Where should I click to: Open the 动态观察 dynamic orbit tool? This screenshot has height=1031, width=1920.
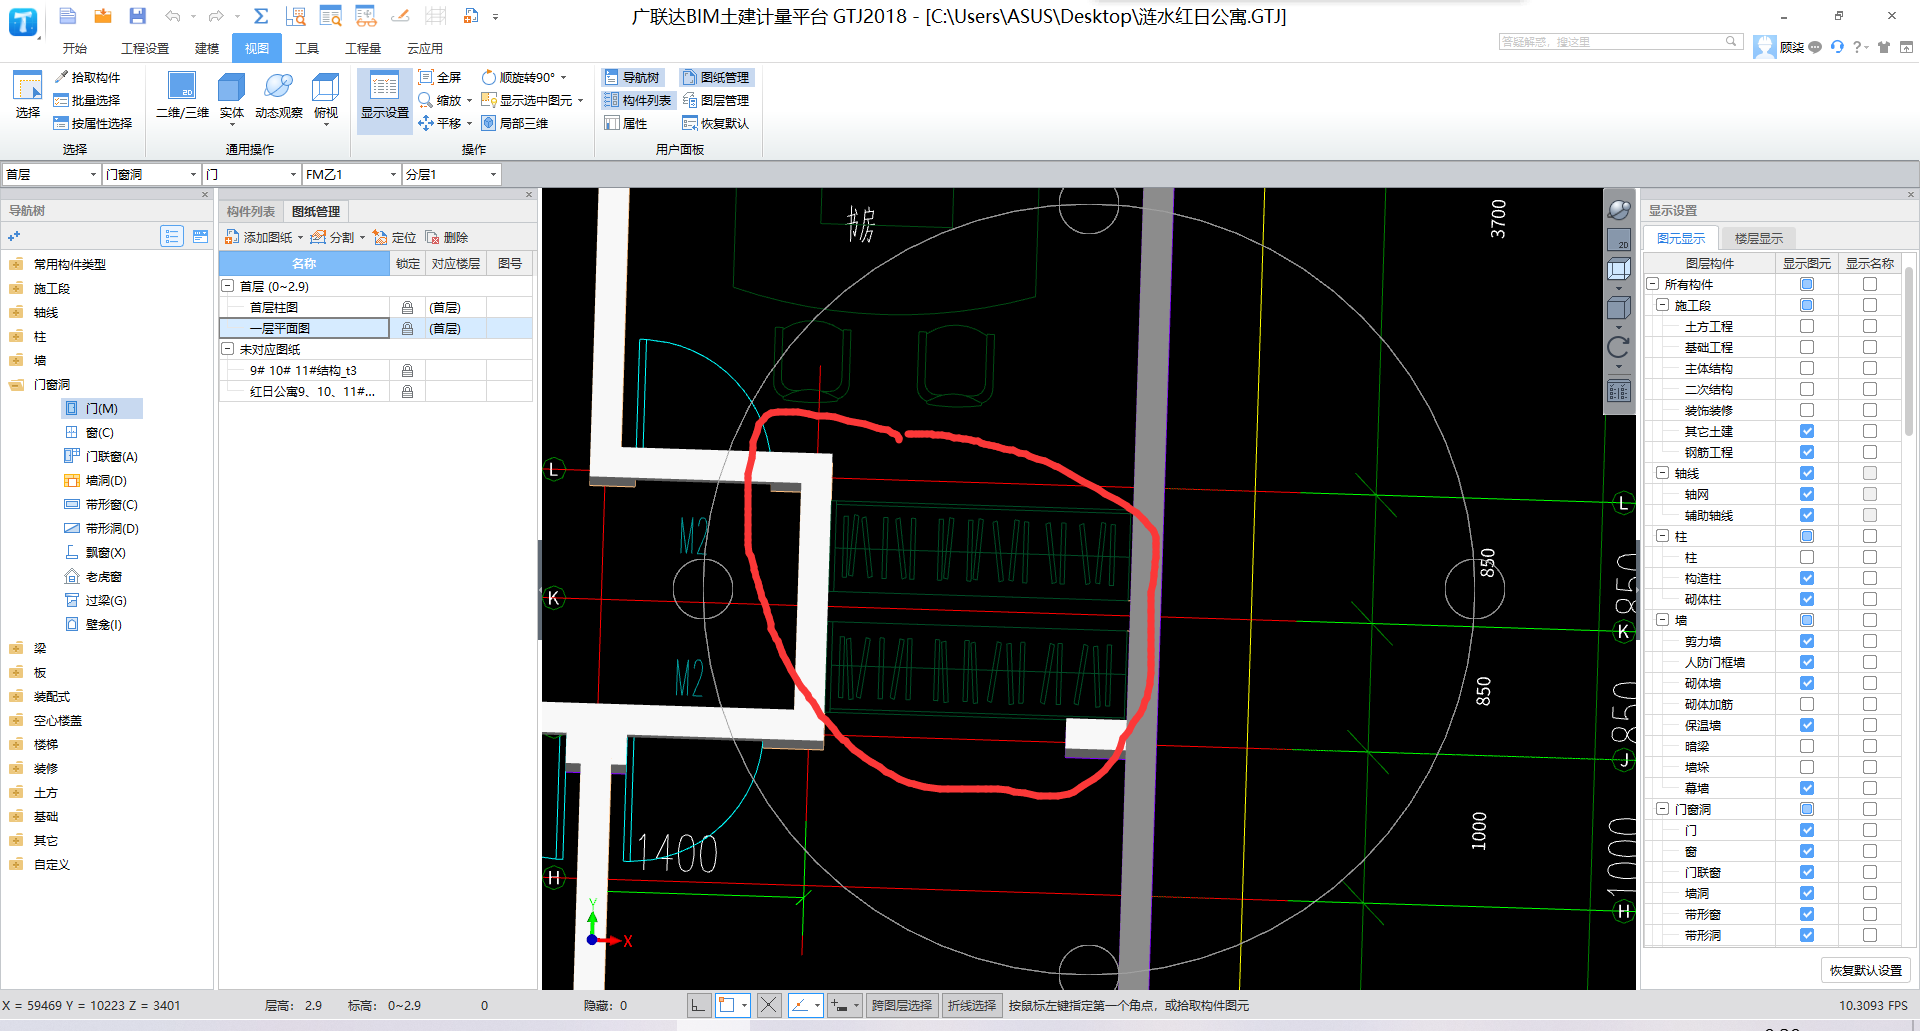[279, 96]
